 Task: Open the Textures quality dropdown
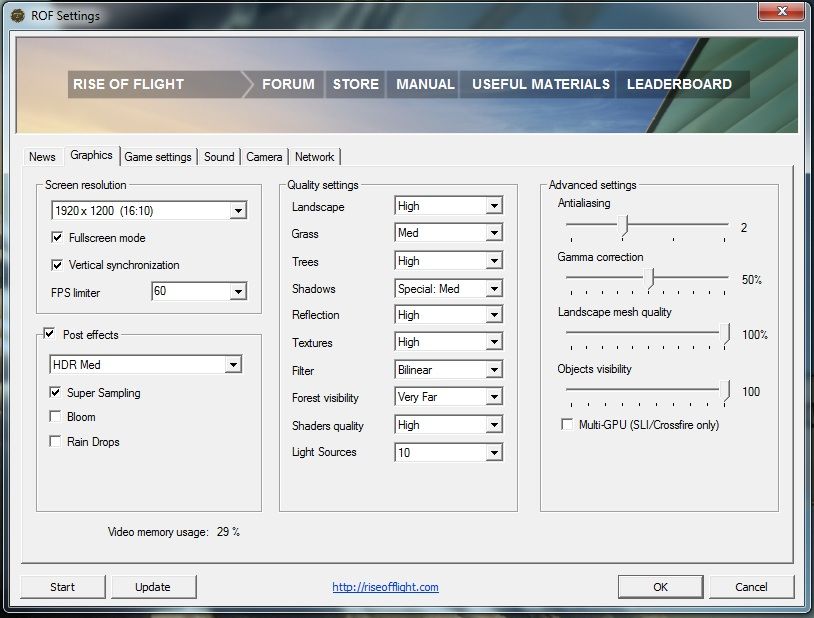pyautogui.click(x=449, y=342)
